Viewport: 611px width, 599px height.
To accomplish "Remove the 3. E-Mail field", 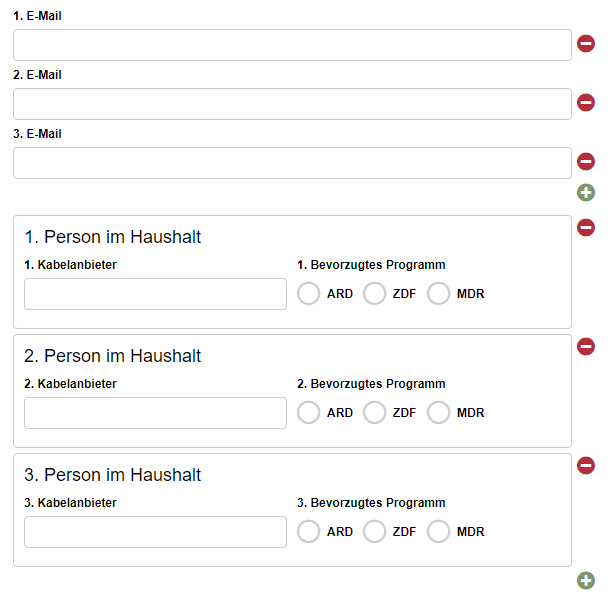I will [586, 161].
